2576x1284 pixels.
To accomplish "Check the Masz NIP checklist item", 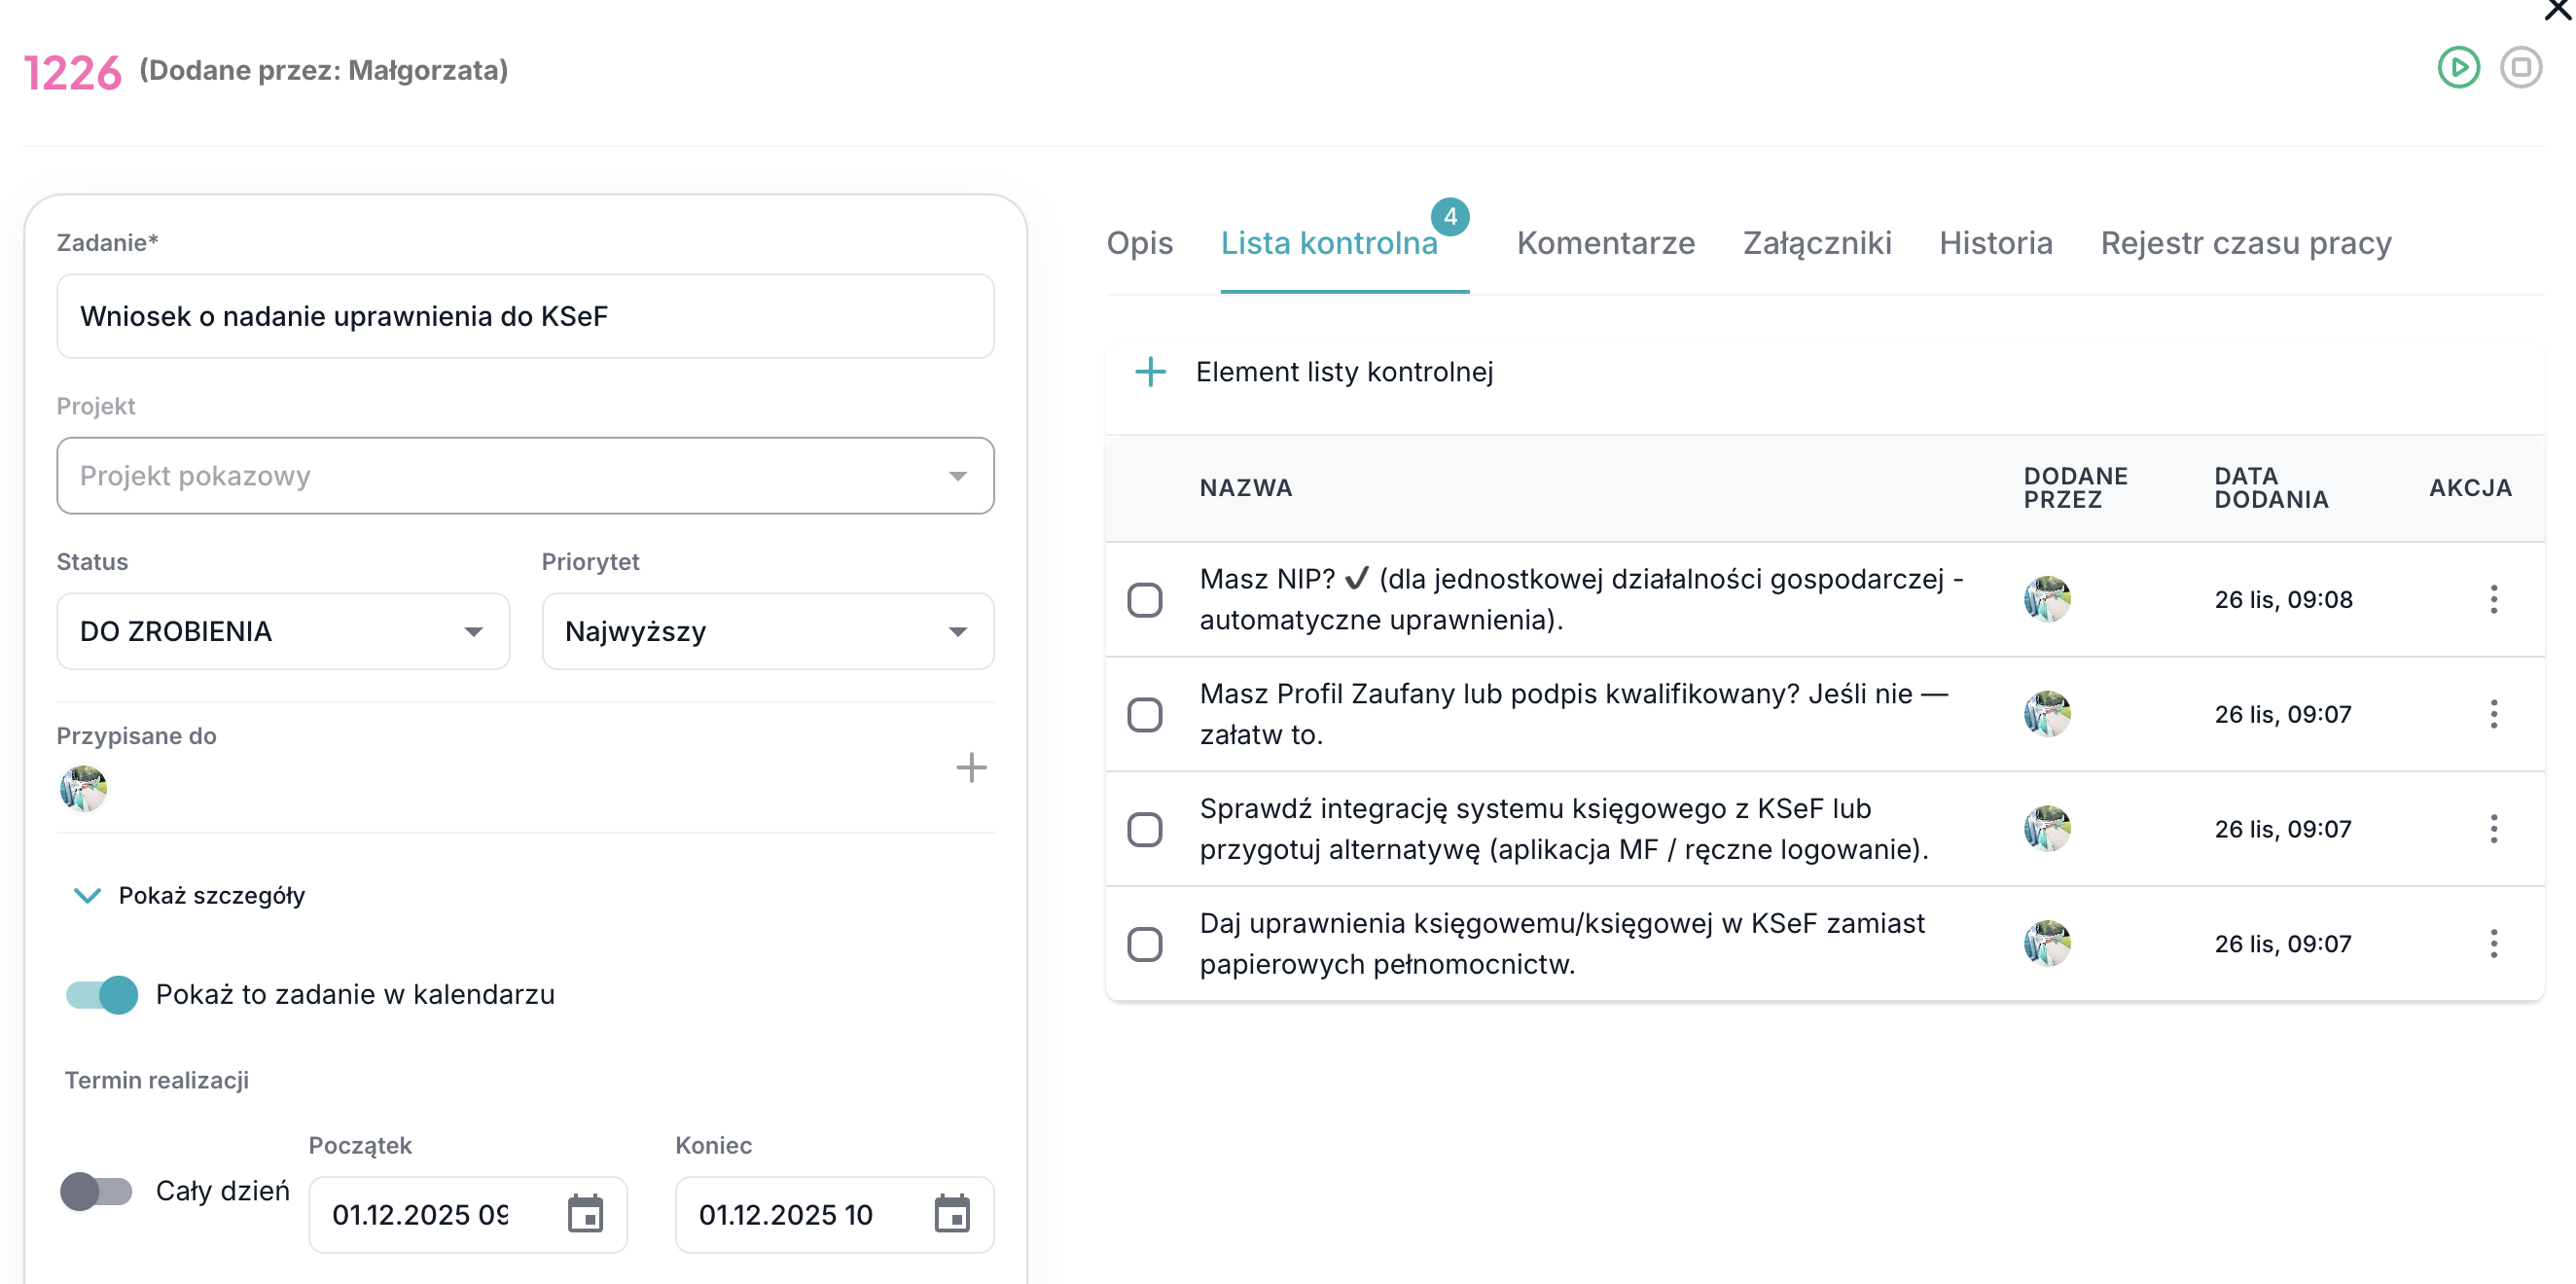I will coord(1144,600).
